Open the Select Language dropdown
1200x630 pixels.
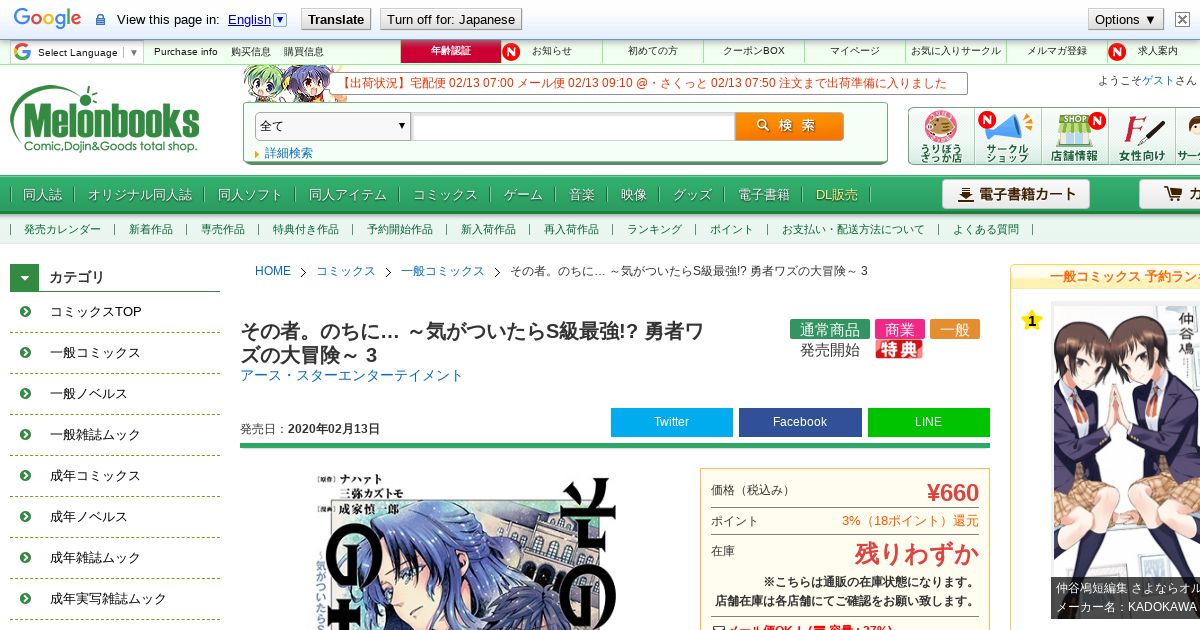point(77,52)
